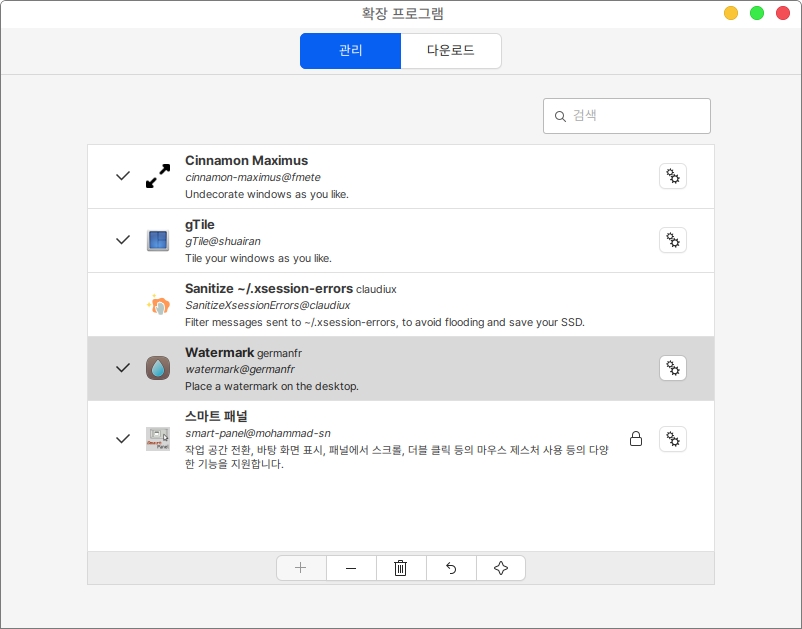Click the star-shaped icon in bottom toolbar
Image resolution: width=802 pixels, height=629 pixels.
click(501, 568)
